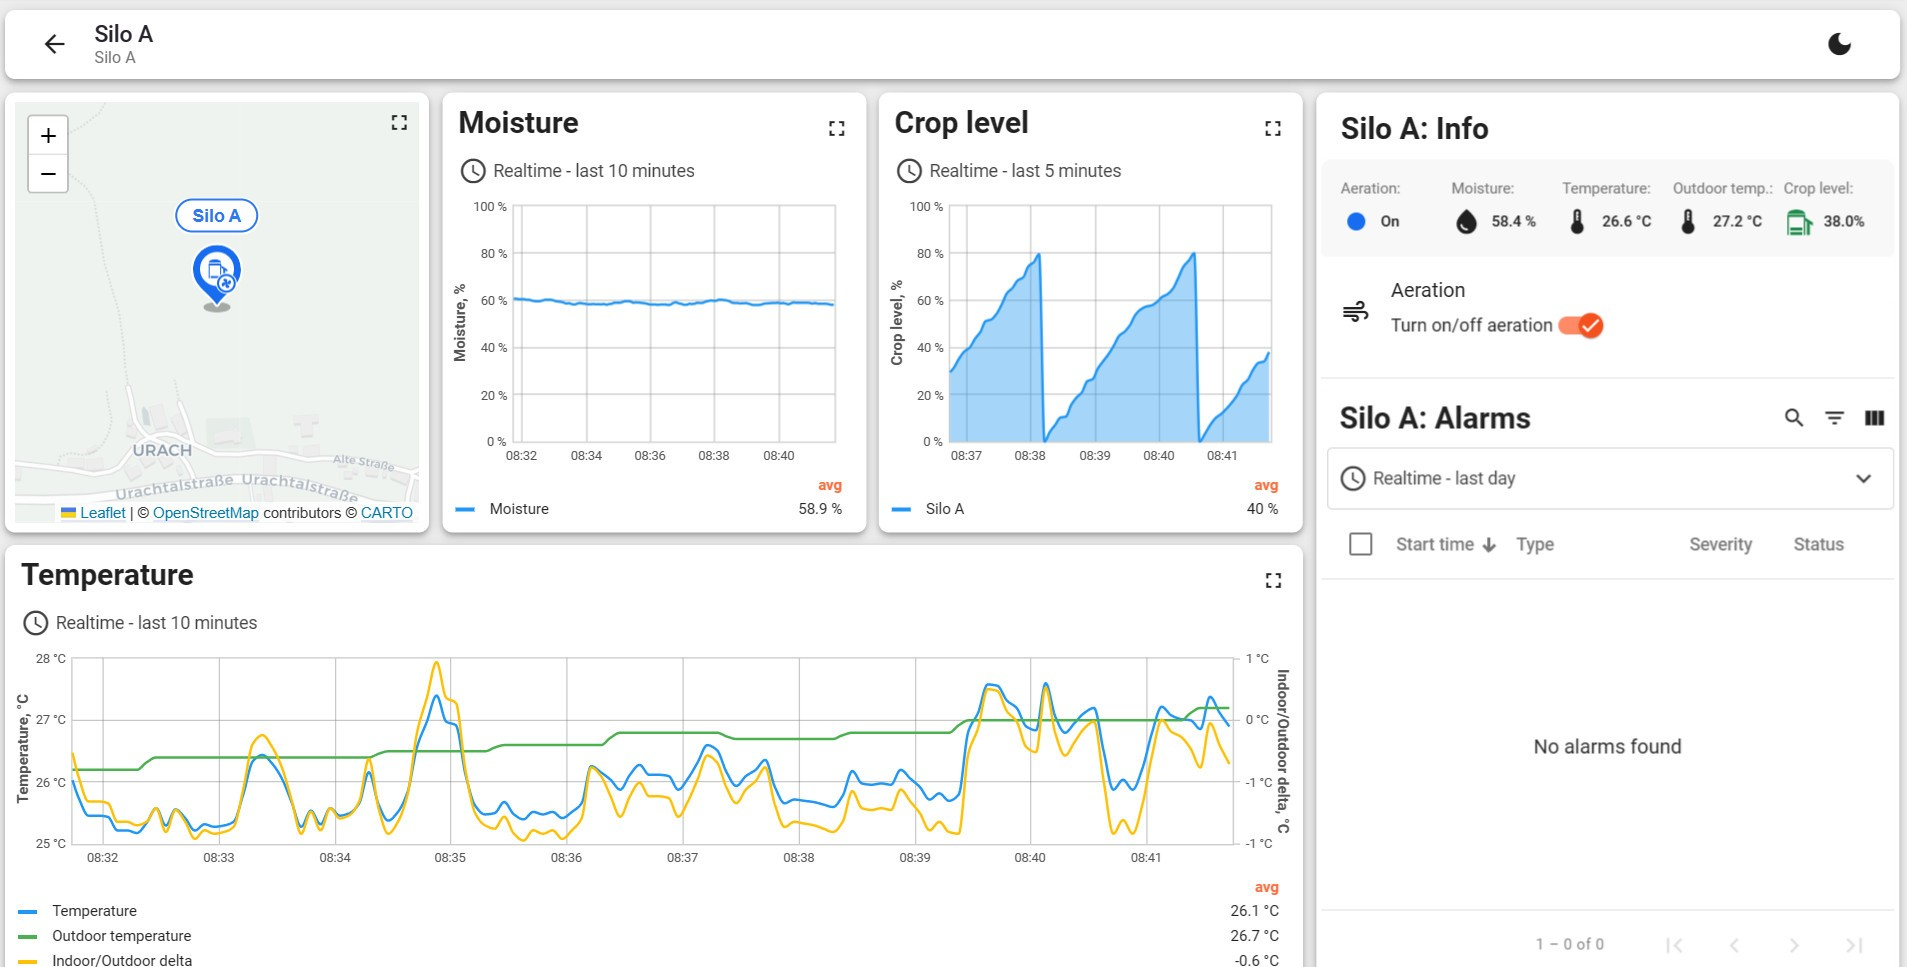Open the alarms Realtime - last day dropdown

click(x=1609, y=478)
